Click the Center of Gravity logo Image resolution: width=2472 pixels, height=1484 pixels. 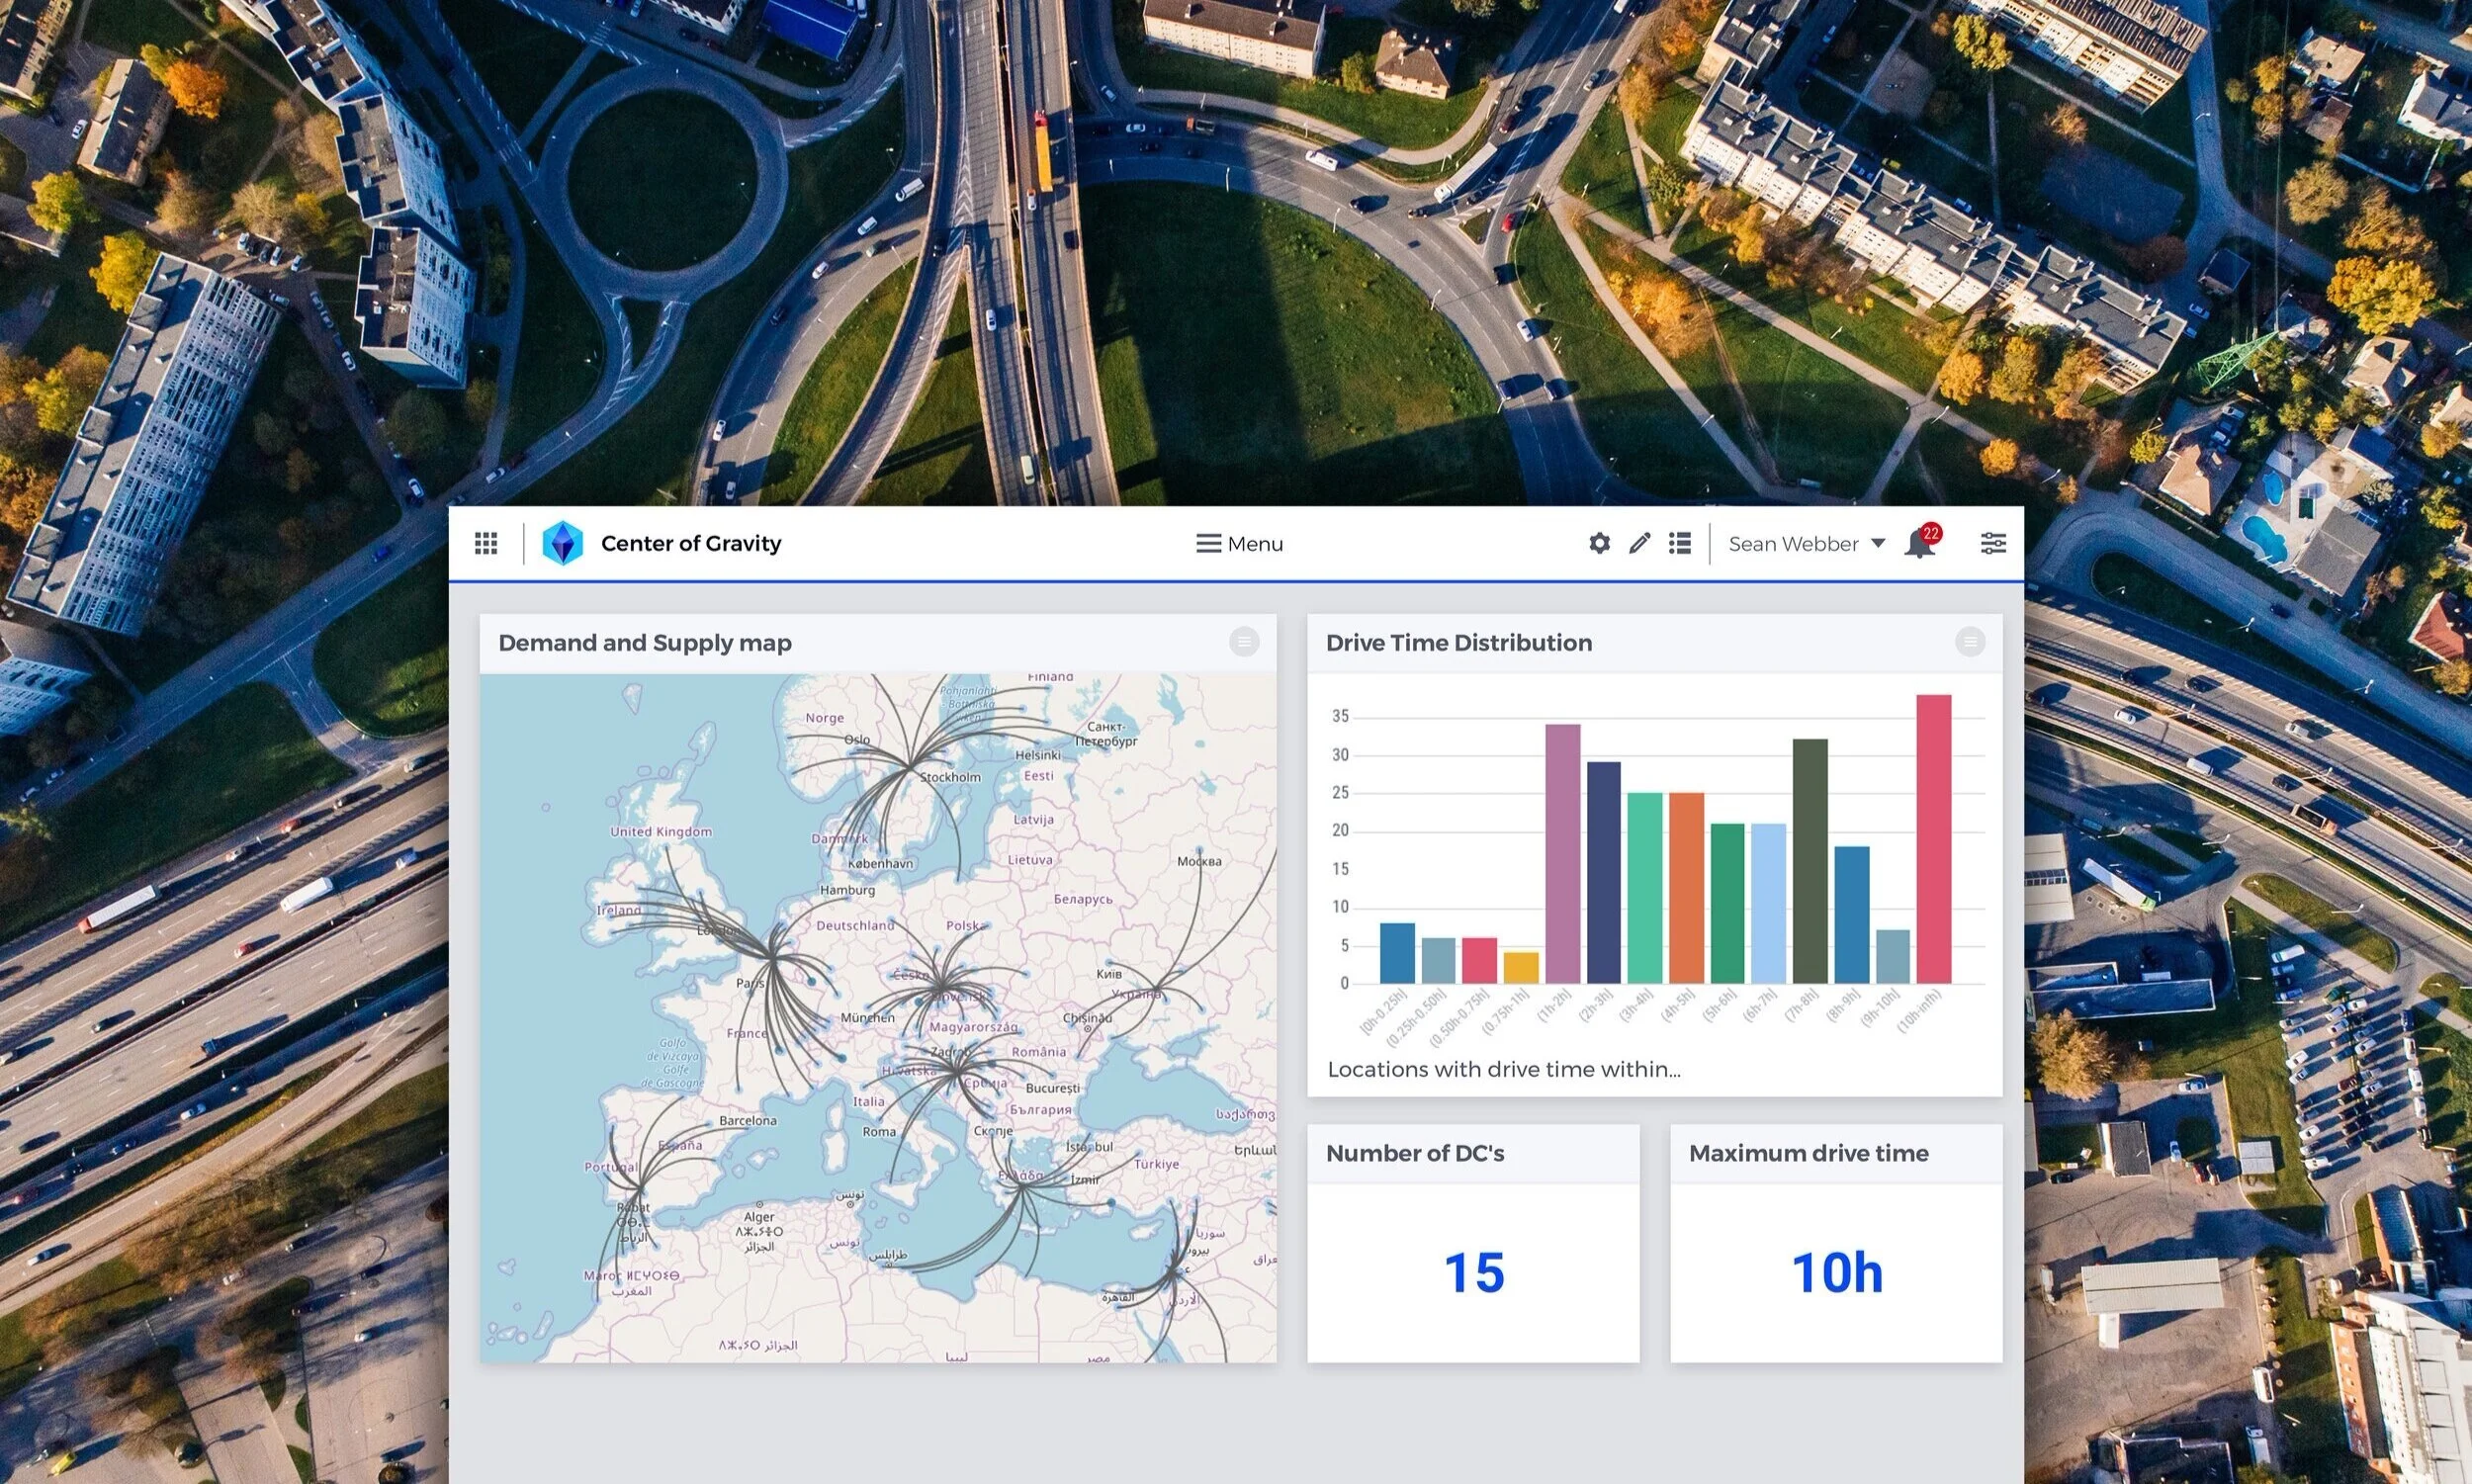coord(562,543)
